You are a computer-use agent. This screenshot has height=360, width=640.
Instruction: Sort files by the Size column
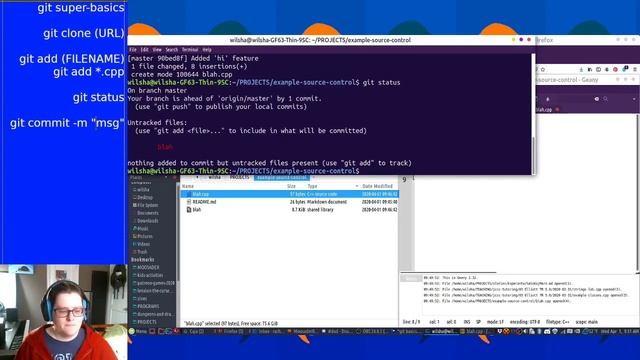(291, 186)
